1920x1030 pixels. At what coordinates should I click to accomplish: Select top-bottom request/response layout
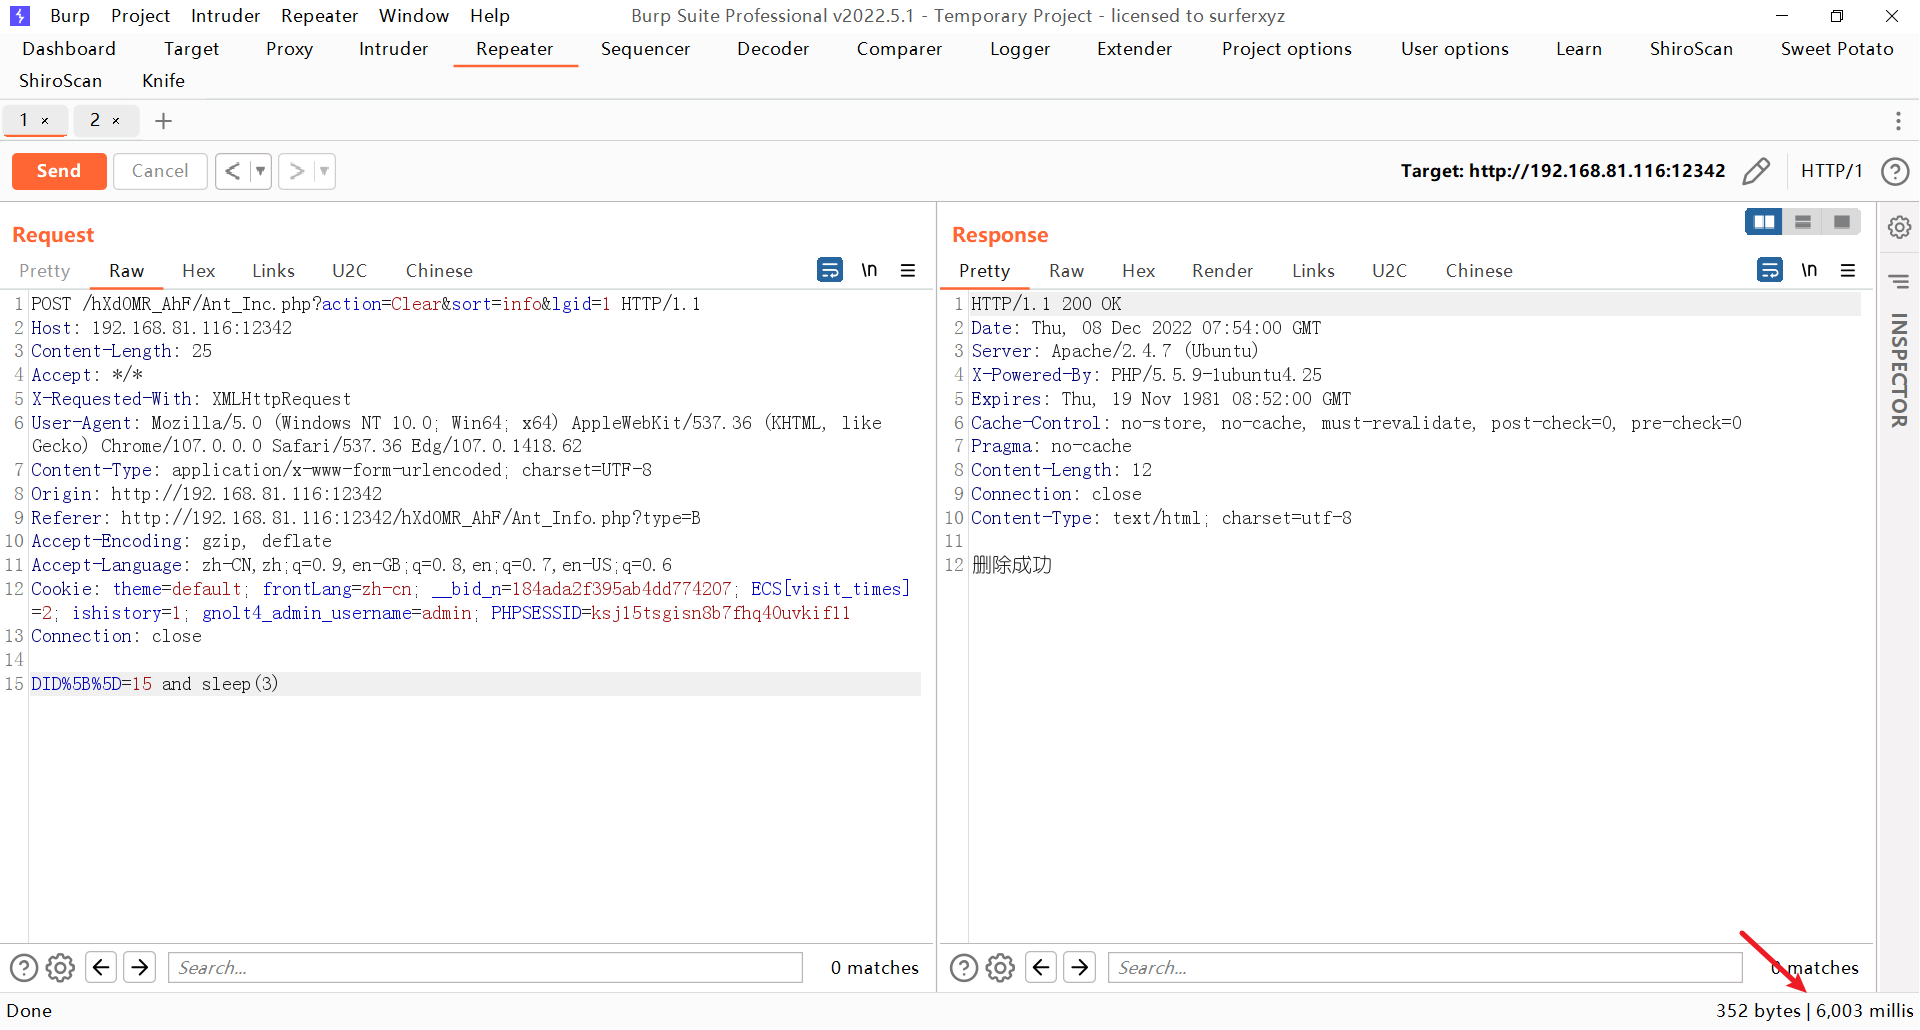(1803, 222)
